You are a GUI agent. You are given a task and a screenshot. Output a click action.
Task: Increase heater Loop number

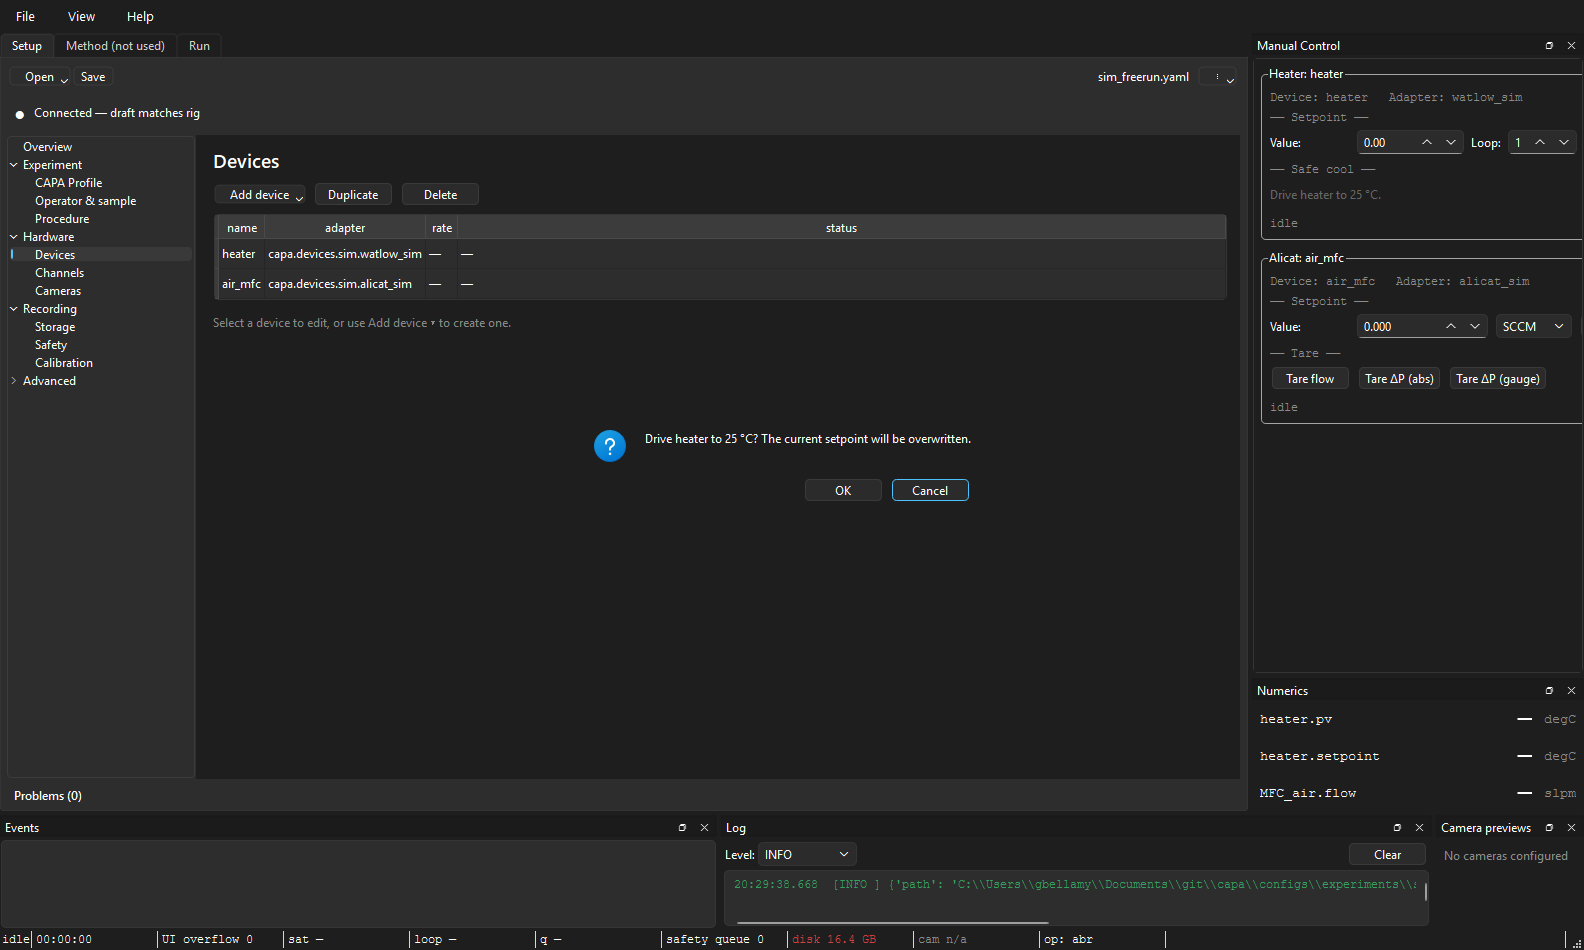1540,143
